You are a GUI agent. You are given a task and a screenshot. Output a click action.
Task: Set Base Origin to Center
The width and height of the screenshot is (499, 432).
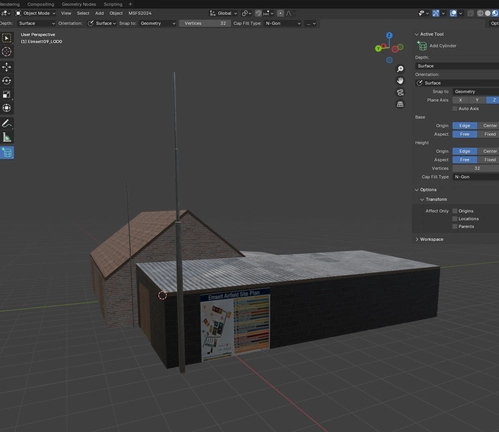488,126
